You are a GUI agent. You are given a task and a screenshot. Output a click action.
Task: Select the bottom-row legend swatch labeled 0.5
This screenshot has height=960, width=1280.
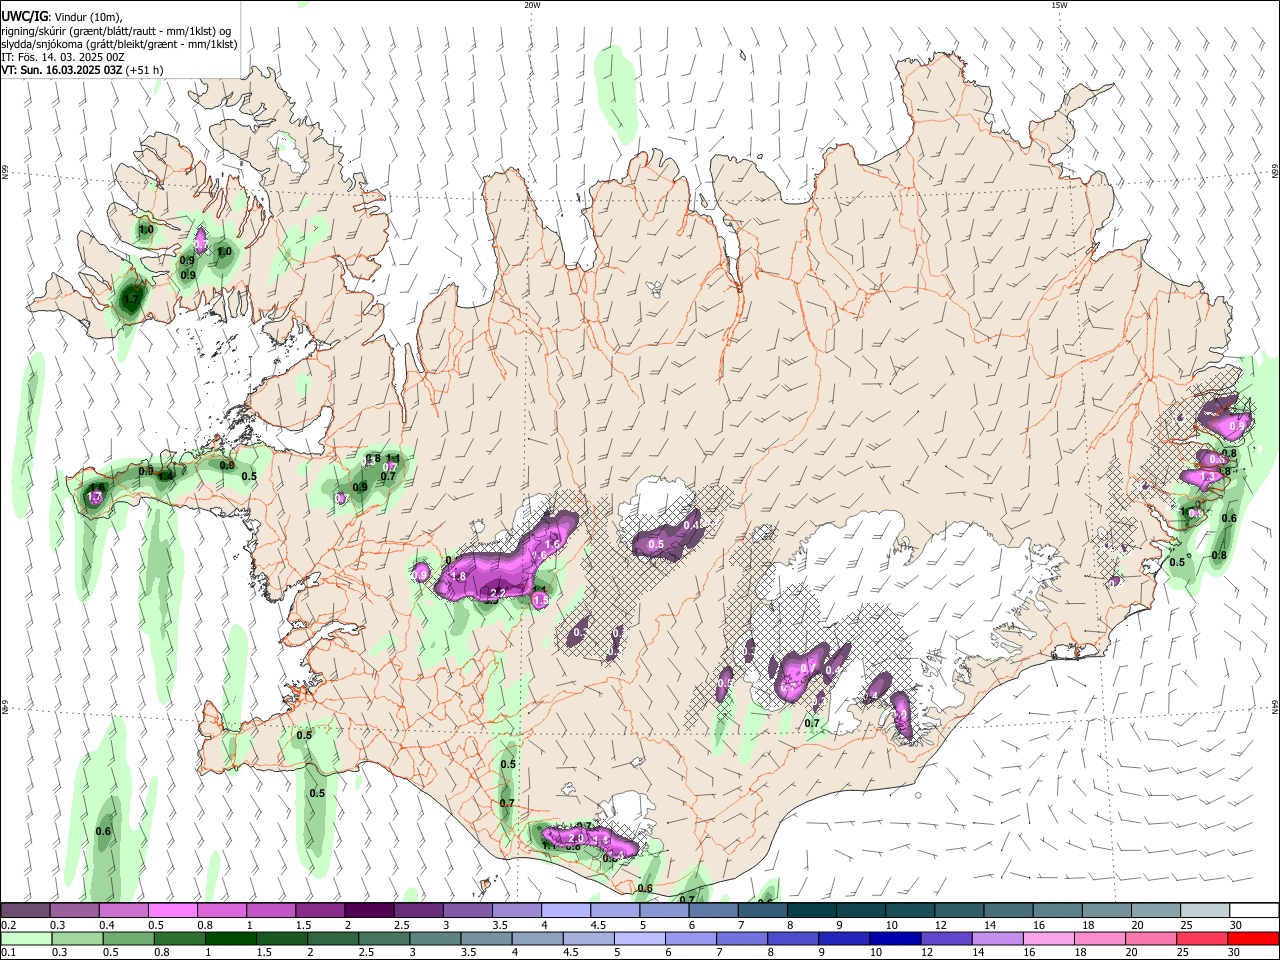[x=129, y=938]
